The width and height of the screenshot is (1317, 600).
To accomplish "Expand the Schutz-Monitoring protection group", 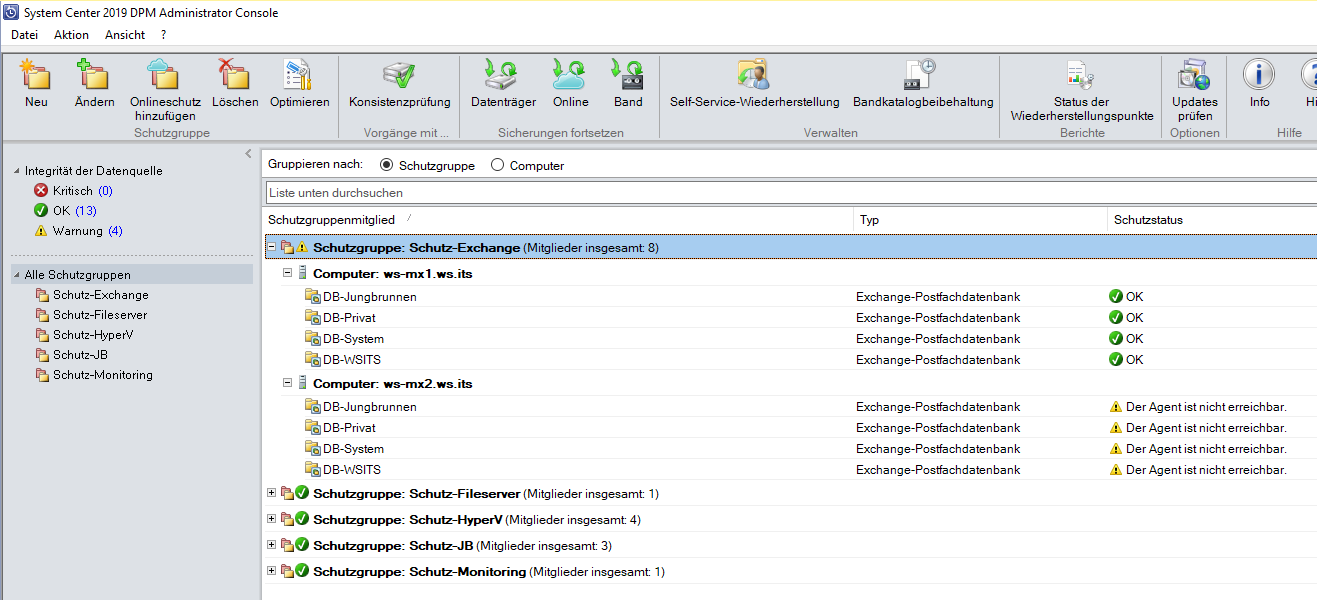I will pyautogui.click(x=271, y=570).
